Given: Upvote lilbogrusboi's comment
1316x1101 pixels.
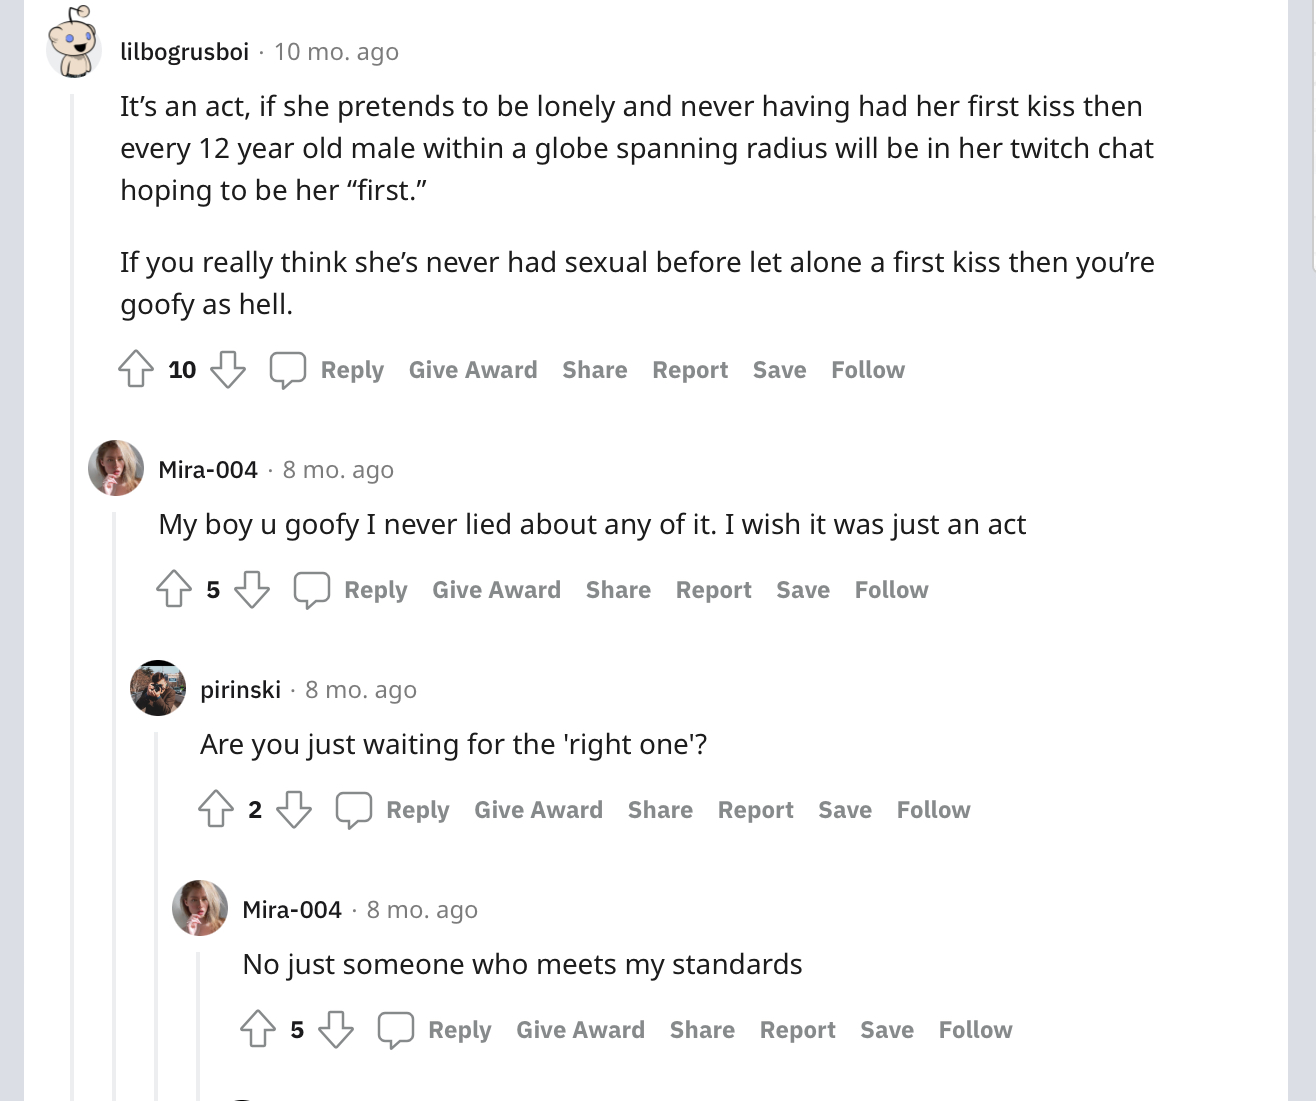Looking at the screenshot, I should [x=136, y=369].
